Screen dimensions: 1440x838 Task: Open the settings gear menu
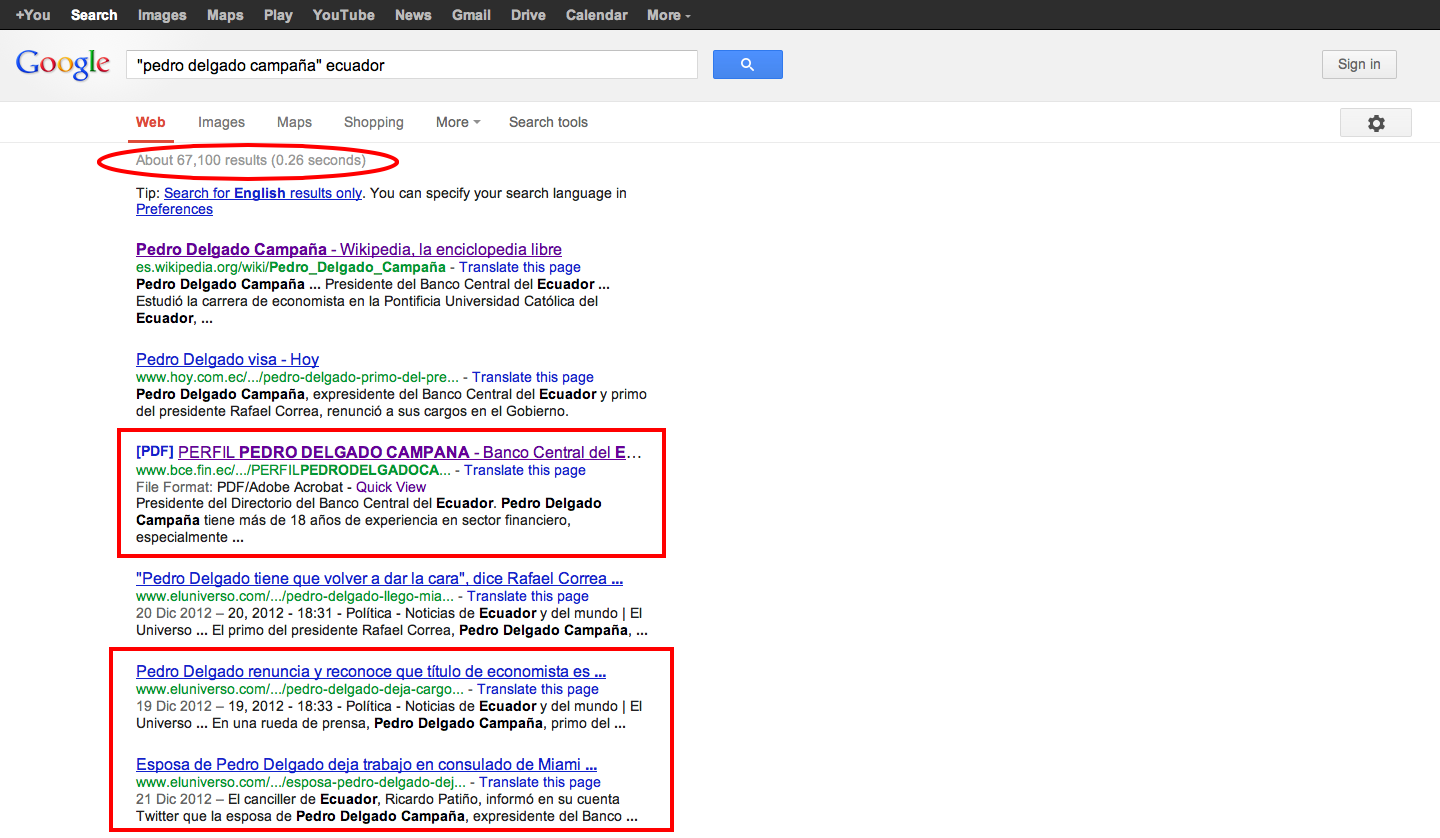1376,123
